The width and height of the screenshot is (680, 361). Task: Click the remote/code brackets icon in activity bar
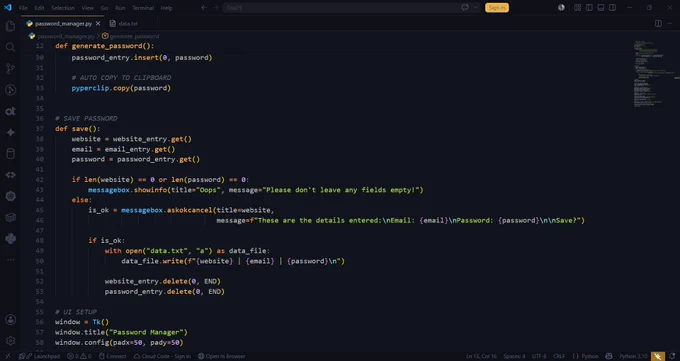[10, 175]
